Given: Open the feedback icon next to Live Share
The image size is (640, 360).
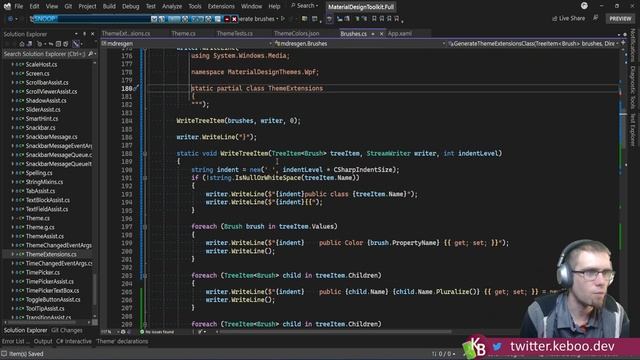Looking at the screenshot, I should point(596,18).
